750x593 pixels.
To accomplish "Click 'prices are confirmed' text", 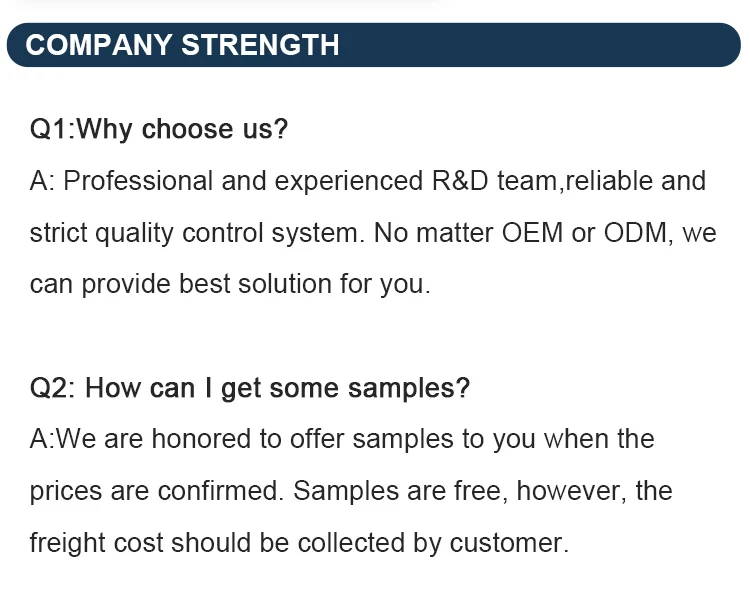I will [x=157, y=491].
